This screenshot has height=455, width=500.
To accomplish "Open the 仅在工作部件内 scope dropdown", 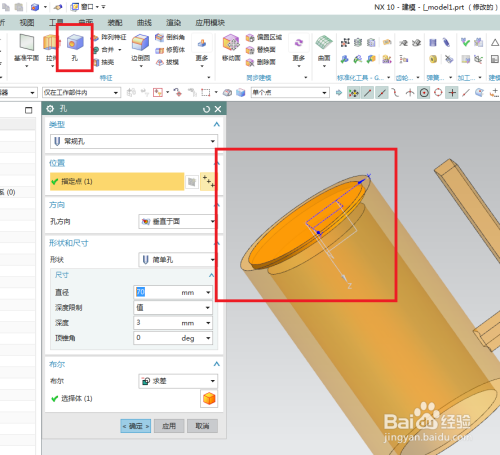I will (81, 92).
